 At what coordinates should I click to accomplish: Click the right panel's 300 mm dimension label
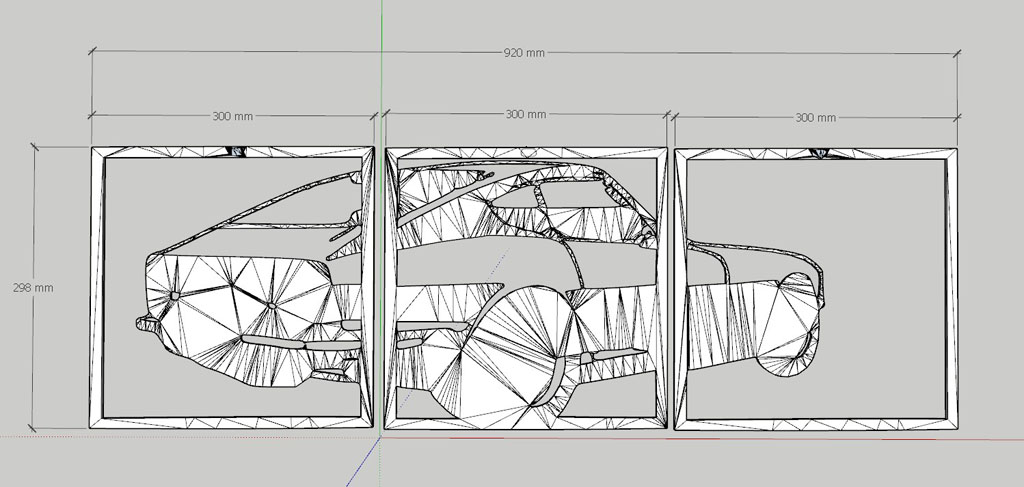pyautogui.click(x=815, y=118)
